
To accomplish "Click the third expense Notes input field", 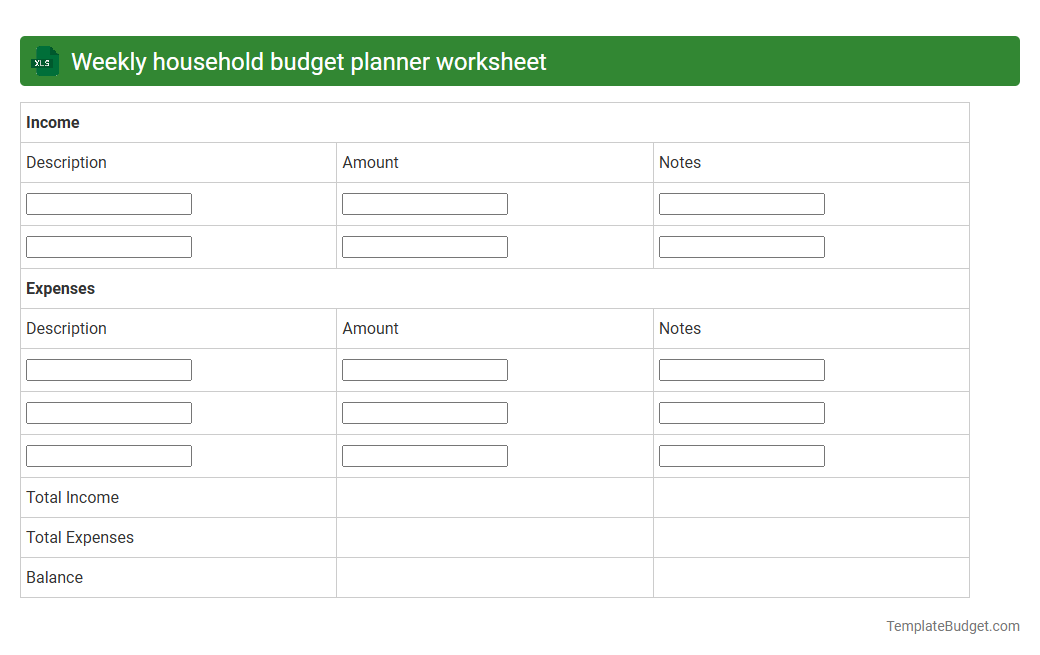I will coord(741,455).
